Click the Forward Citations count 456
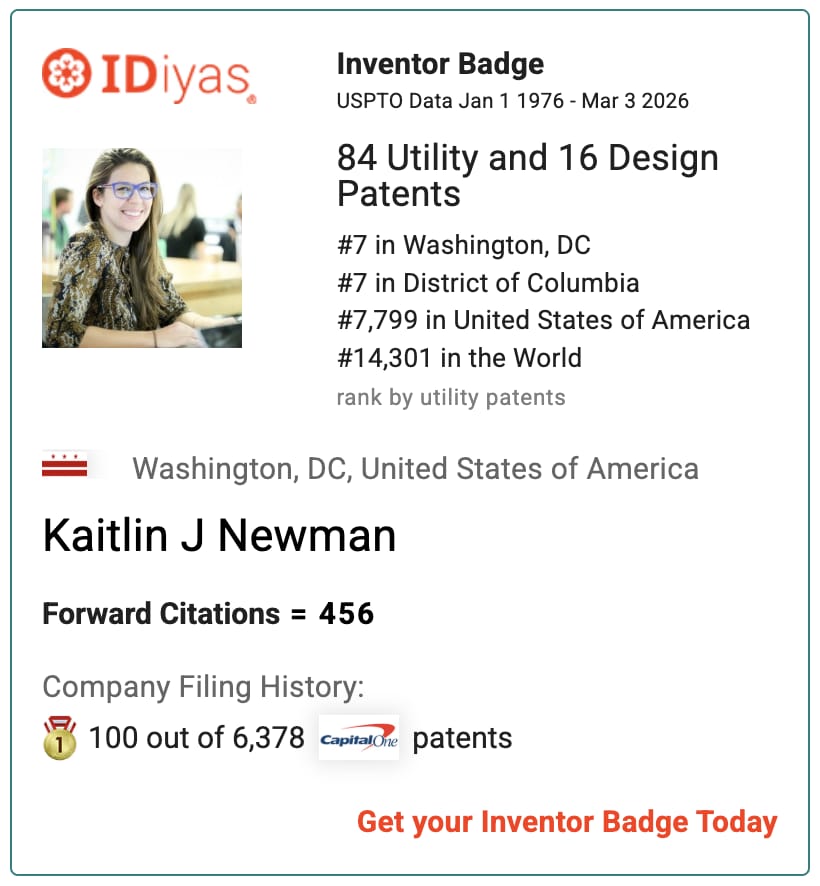Viewport: 820px width, 886px height. pyautogui.click(x=346, y=613)
